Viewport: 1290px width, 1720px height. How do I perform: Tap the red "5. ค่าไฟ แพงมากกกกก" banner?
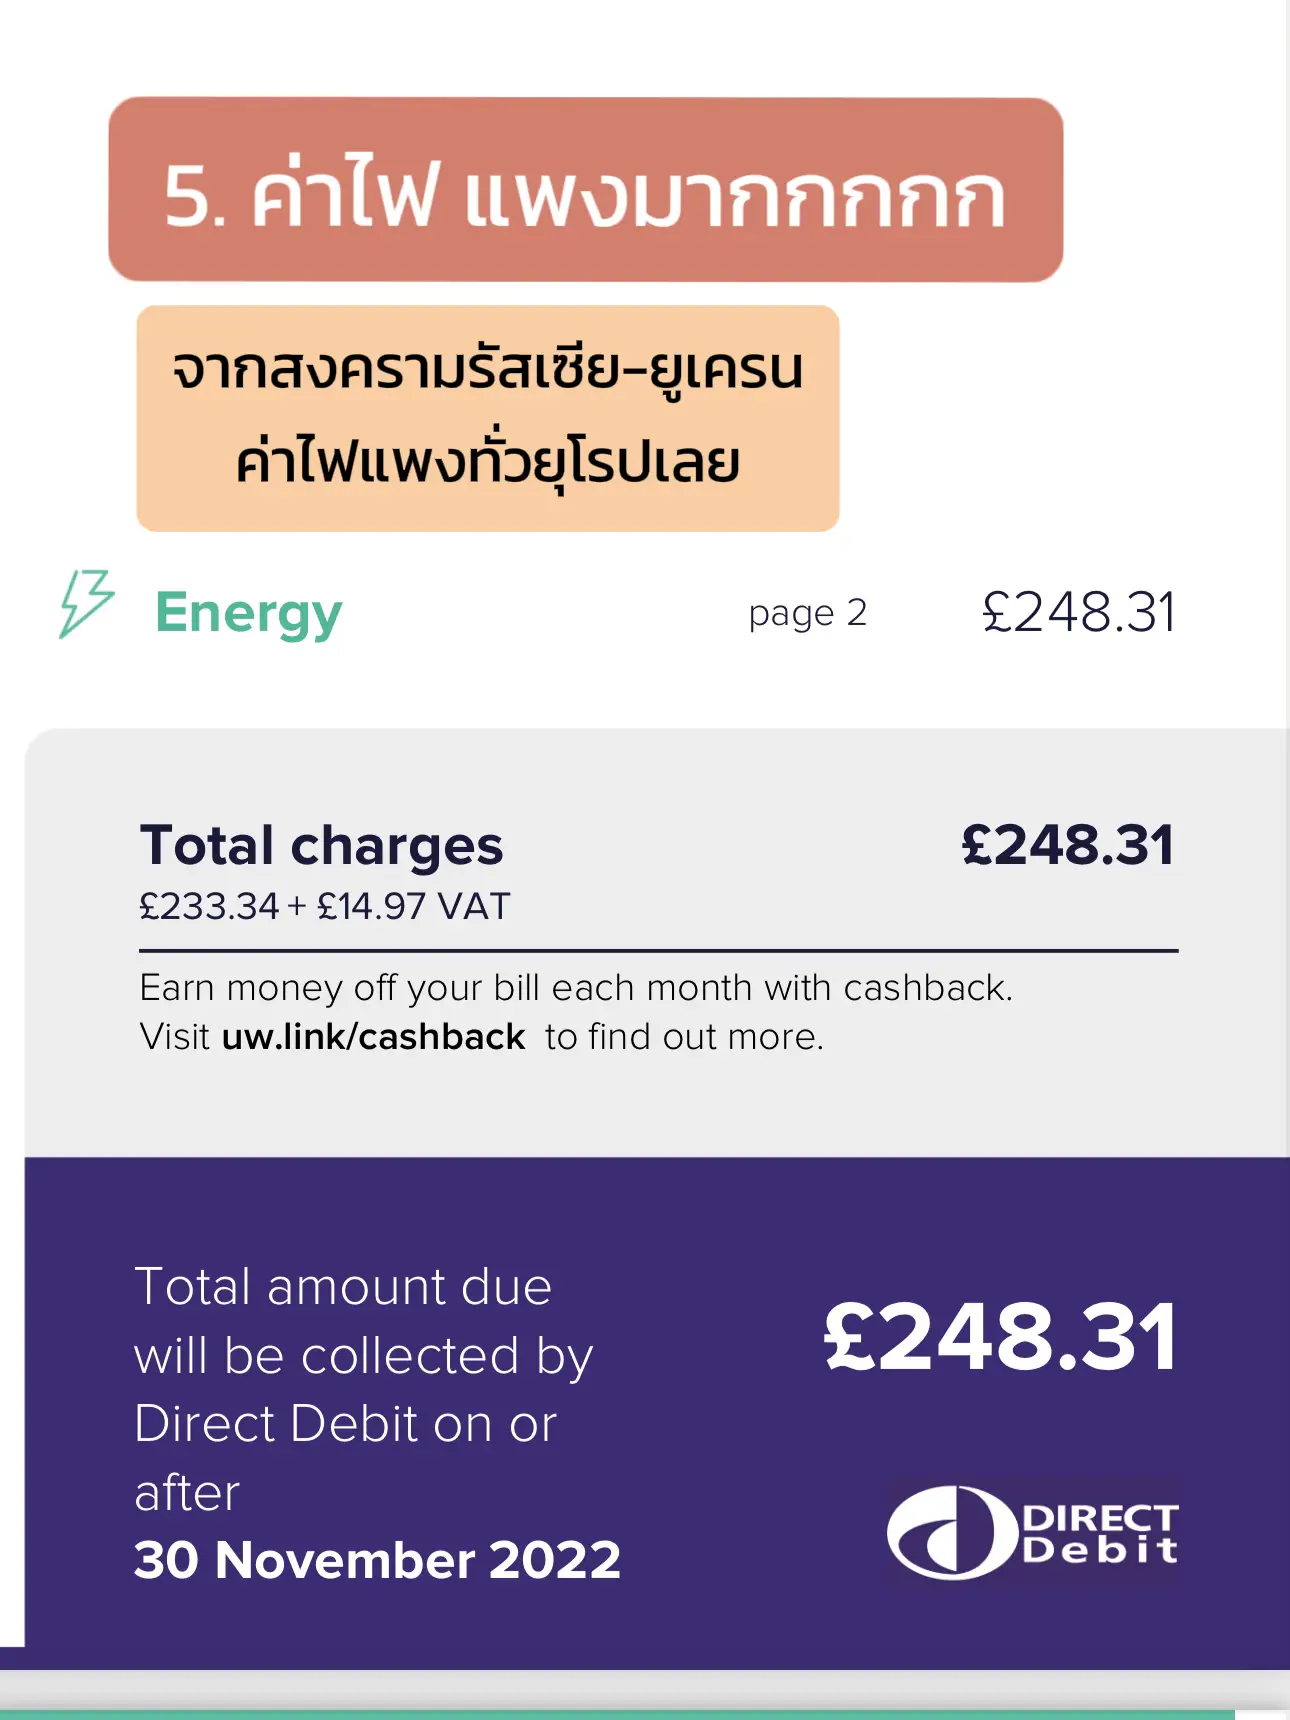tap(585, 190)
